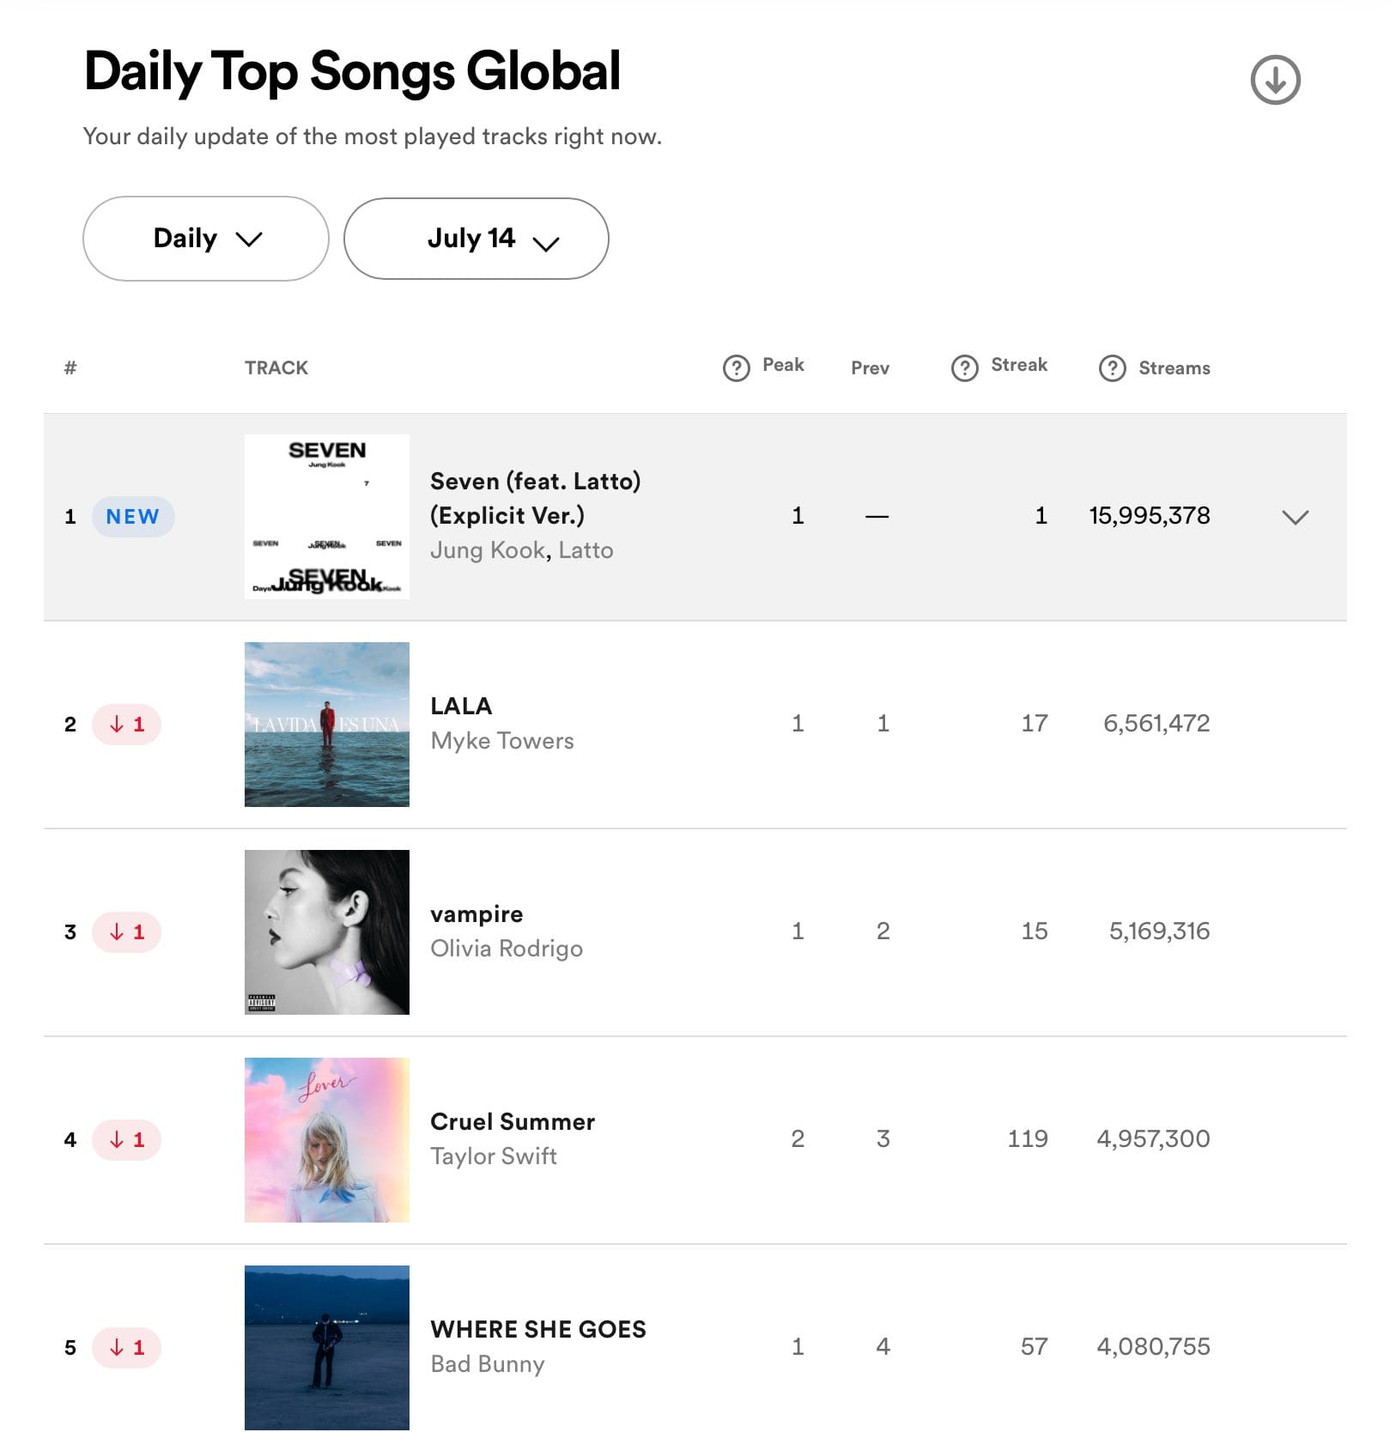This screenshot has height=1432, width=1390.
Task: Click the TRACK column header
Action: (276, 368)
